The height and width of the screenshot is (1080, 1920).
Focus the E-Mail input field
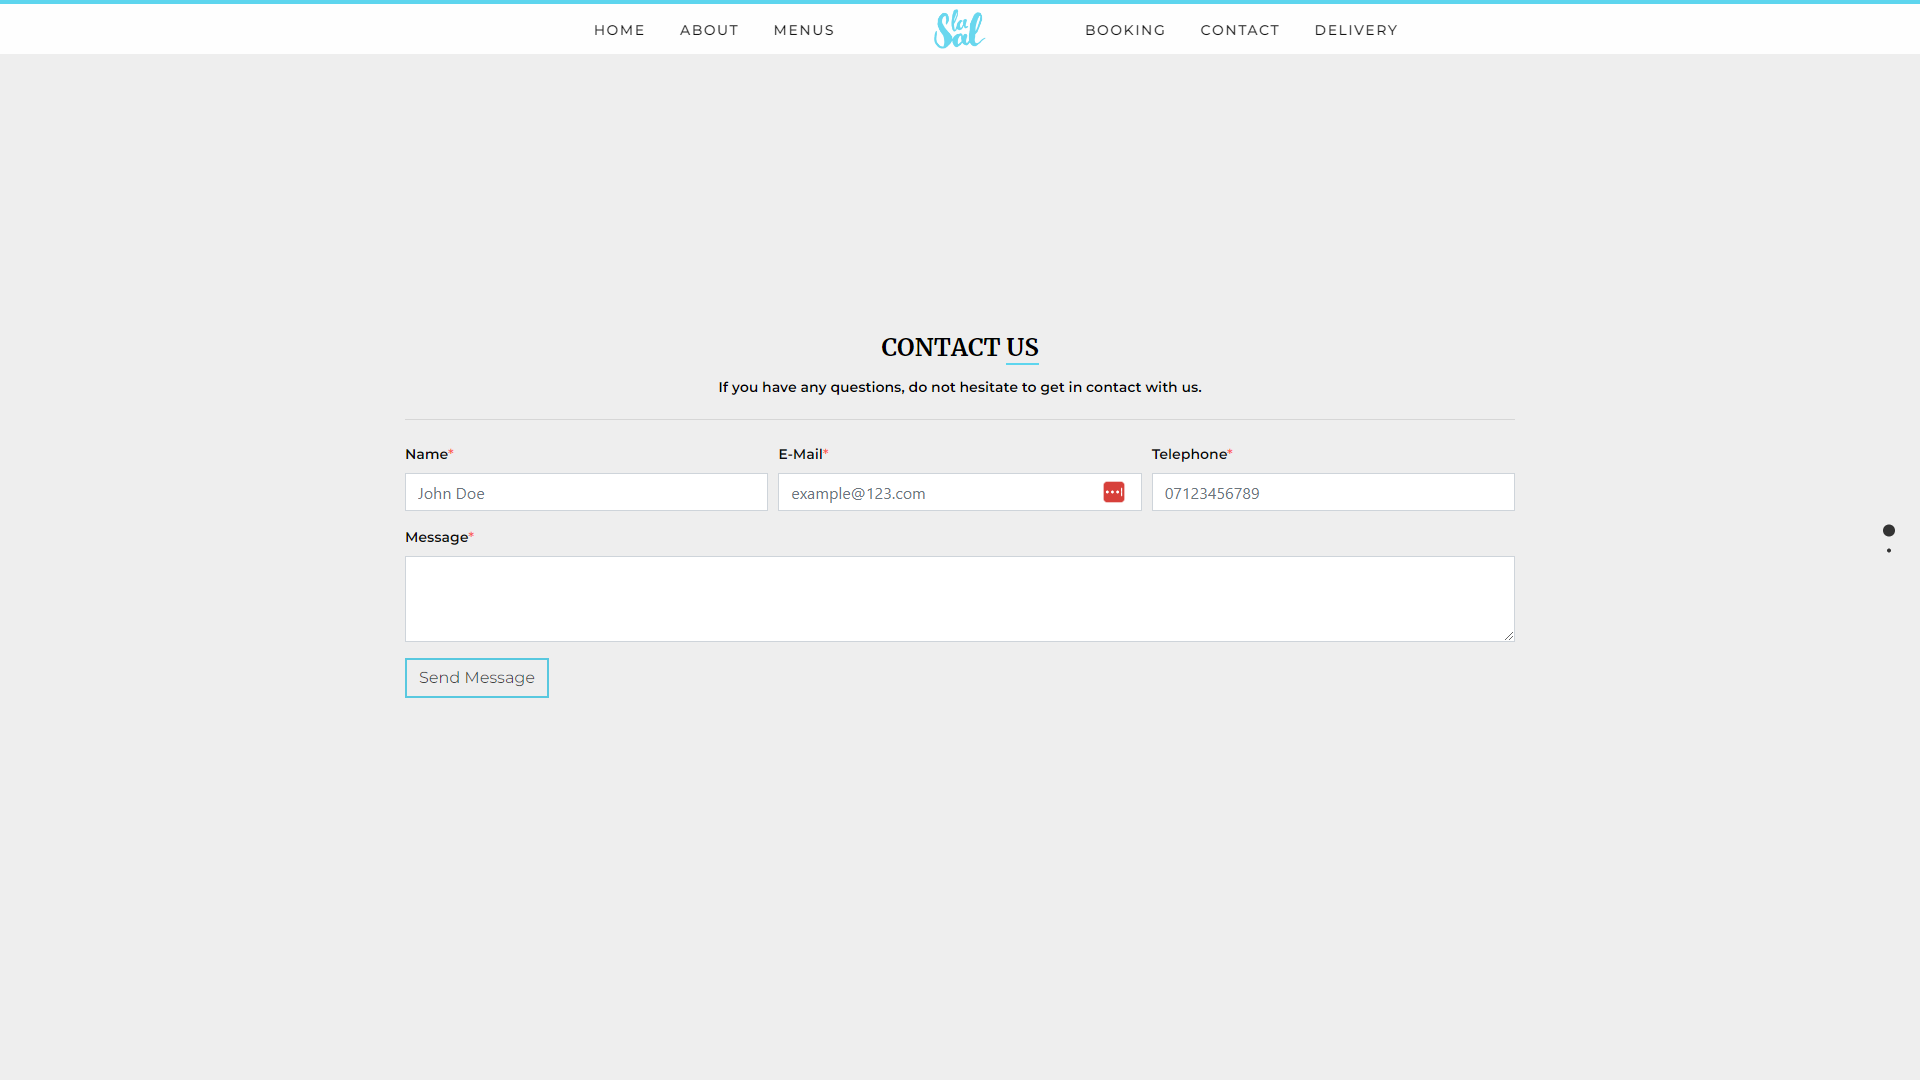[x=959, y=492]
